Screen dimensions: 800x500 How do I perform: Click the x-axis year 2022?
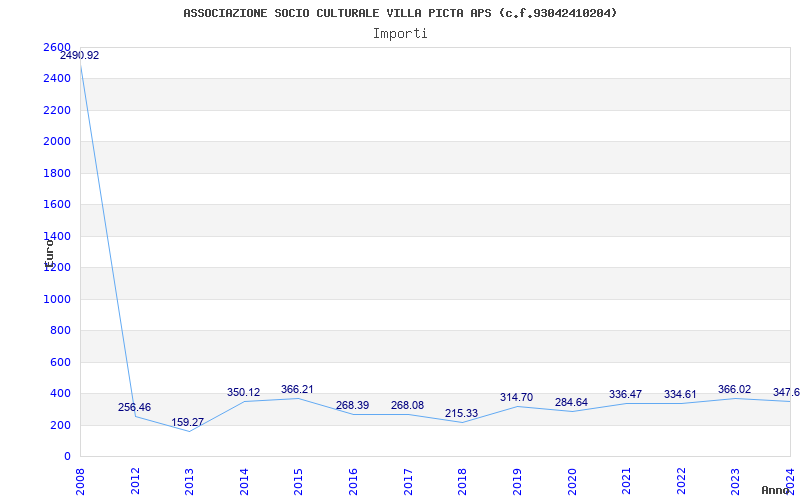tap(681, 482)
